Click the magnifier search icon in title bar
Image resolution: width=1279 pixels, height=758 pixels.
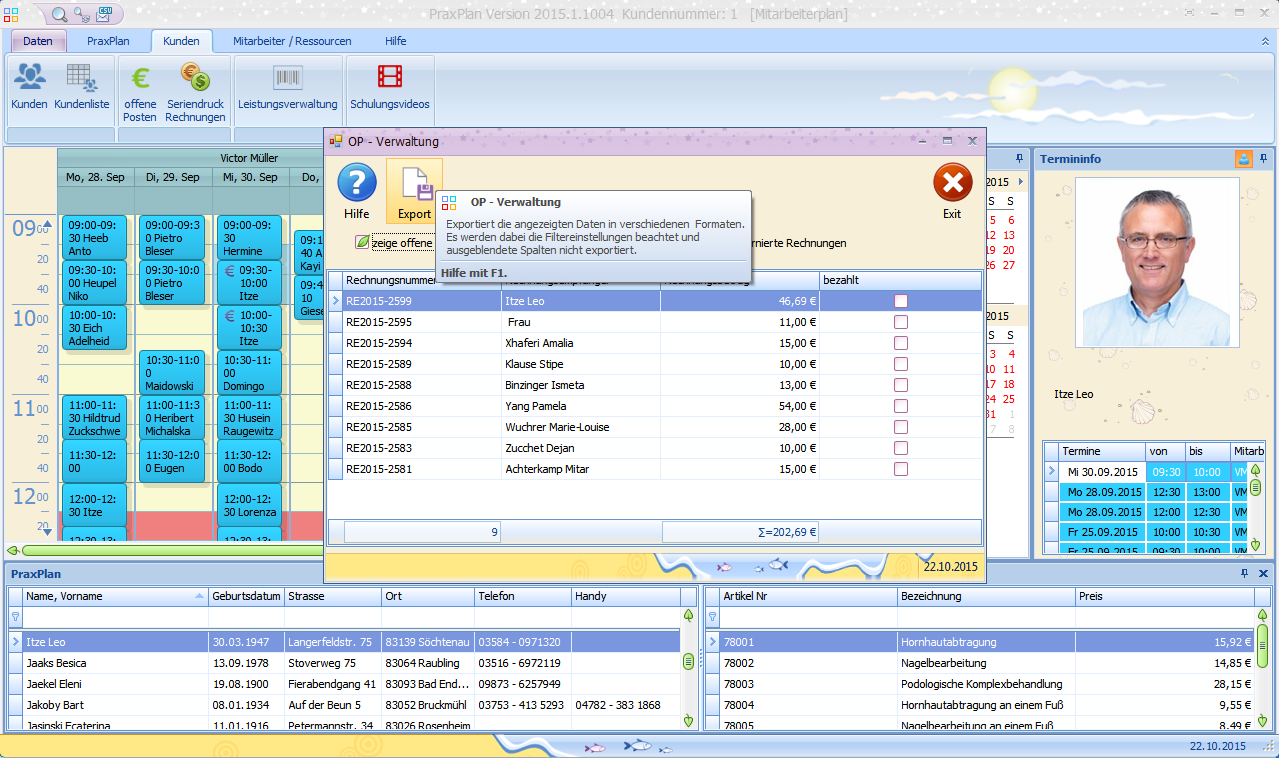(59, 14)
